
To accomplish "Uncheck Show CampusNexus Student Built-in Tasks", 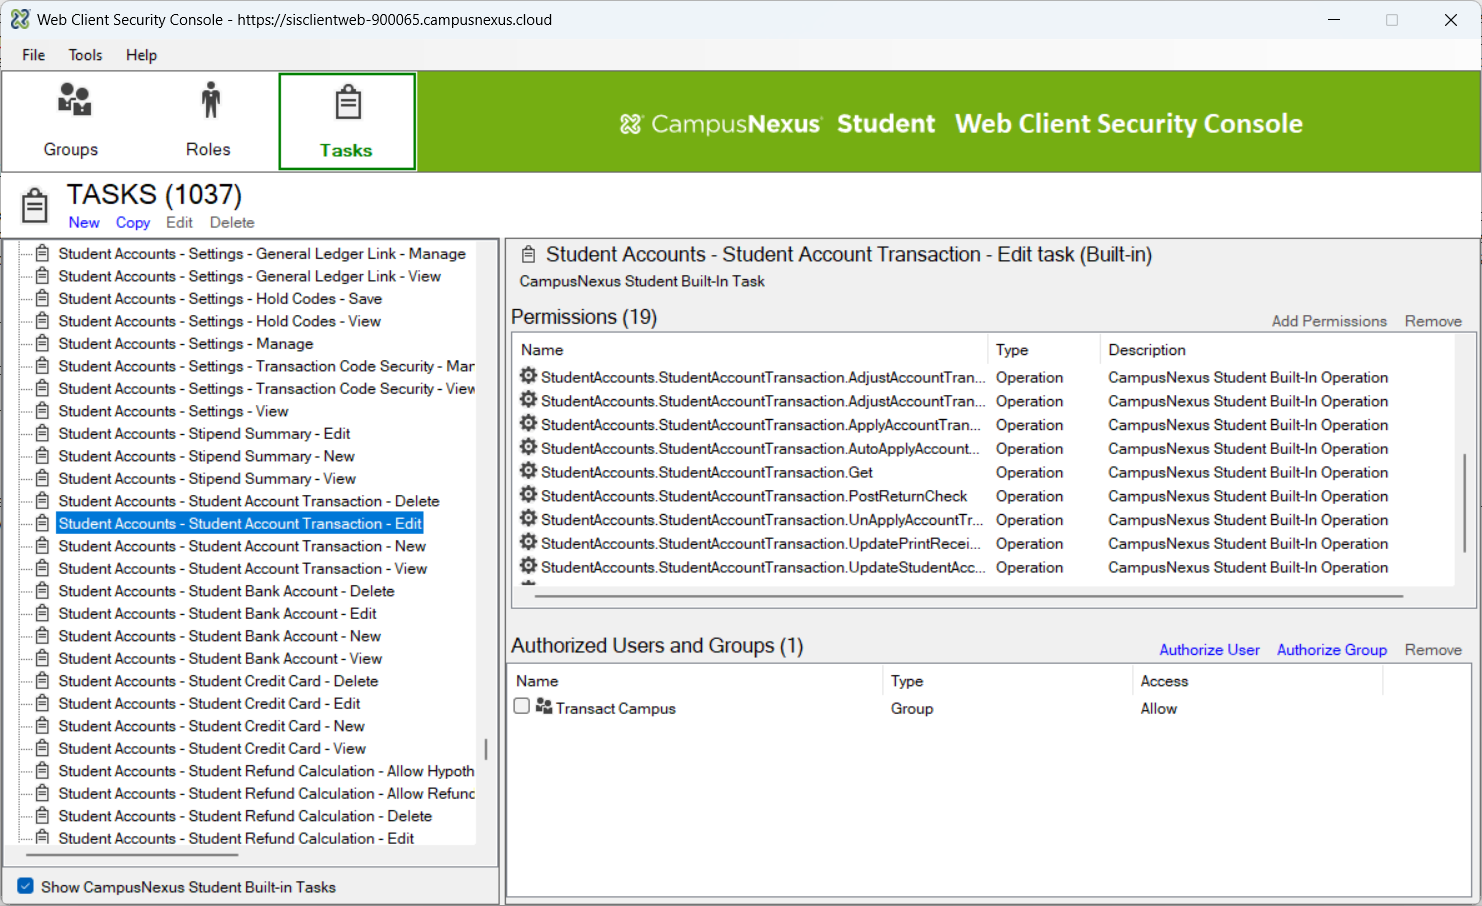I will click(x=26, y=886).
